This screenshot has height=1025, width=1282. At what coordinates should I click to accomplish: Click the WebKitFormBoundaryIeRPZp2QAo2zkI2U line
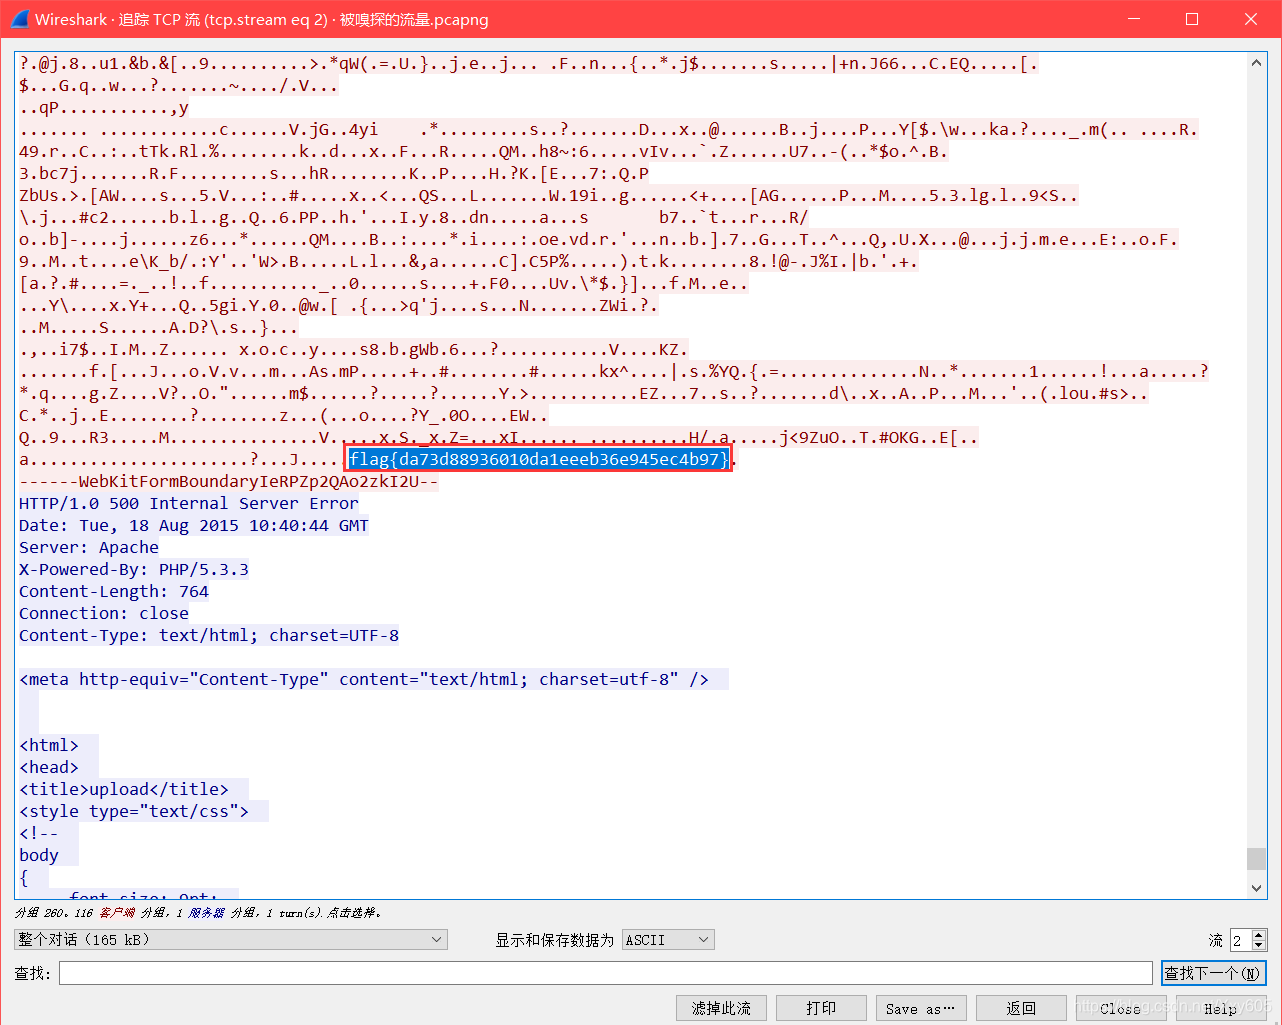coord(229,481)
